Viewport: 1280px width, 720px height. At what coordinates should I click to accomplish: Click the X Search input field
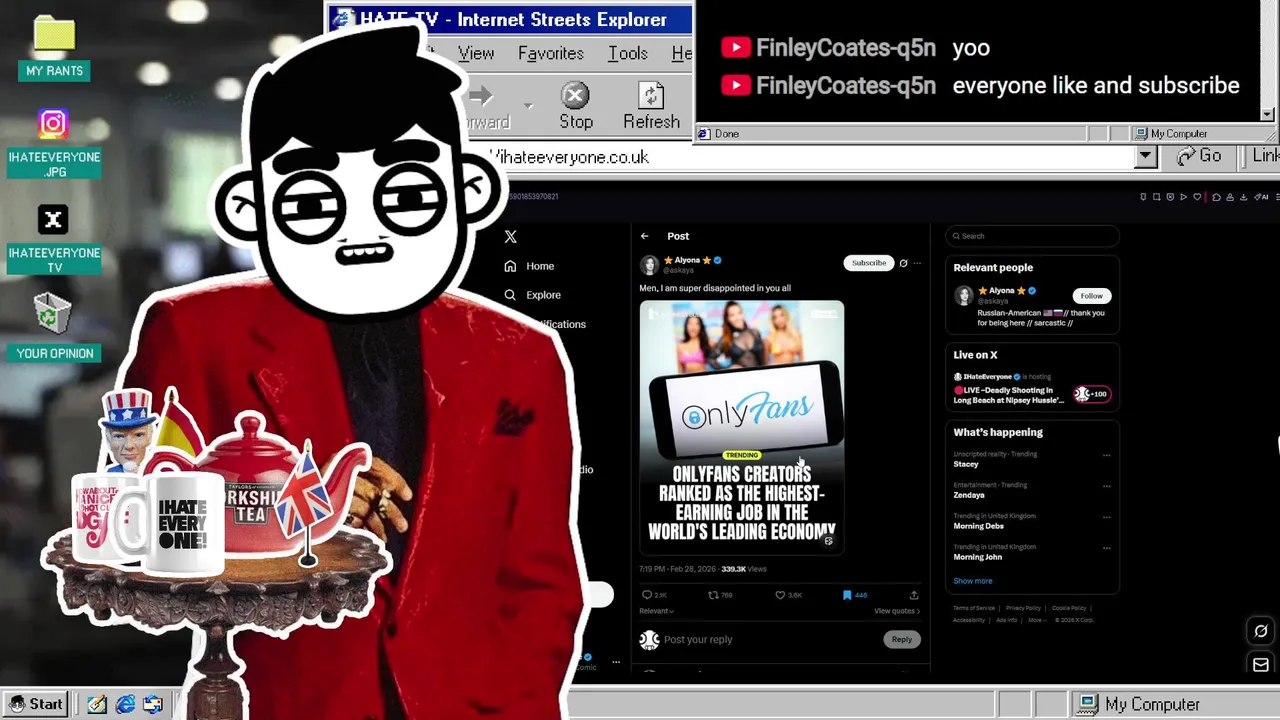tap(1032, 236)
